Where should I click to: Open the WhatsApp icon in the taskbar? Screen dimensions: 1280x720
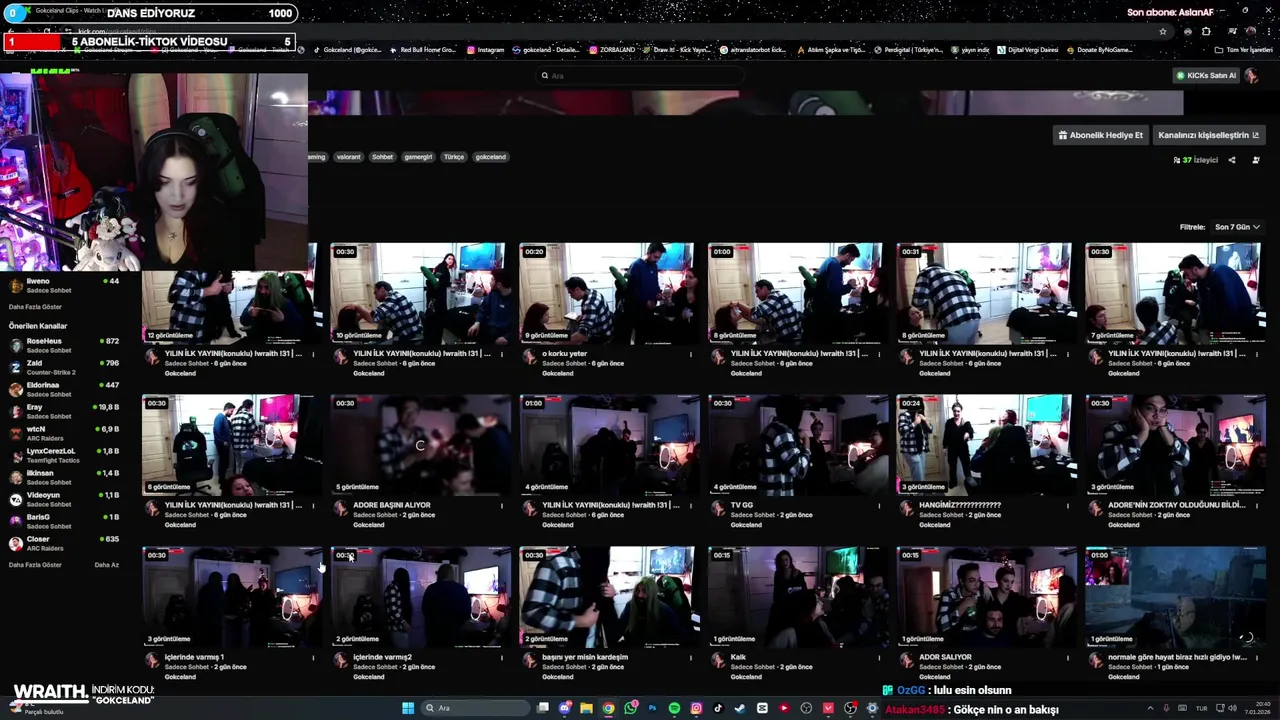point(630,708)
